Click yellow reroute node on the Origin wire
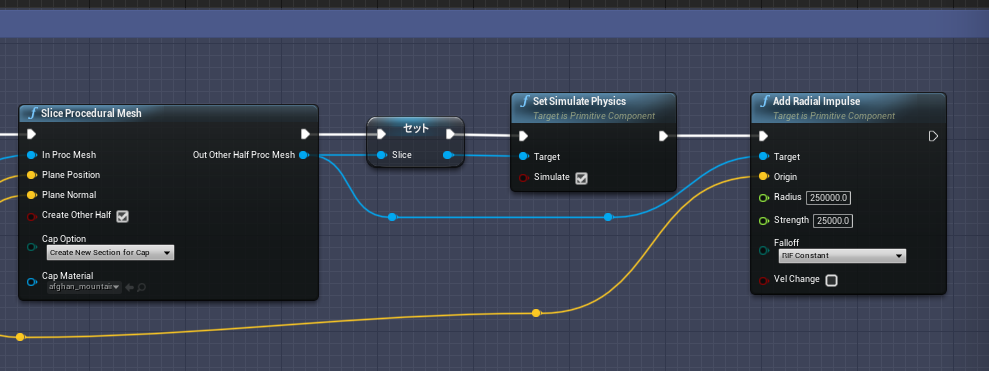 [x=536, y=313]
